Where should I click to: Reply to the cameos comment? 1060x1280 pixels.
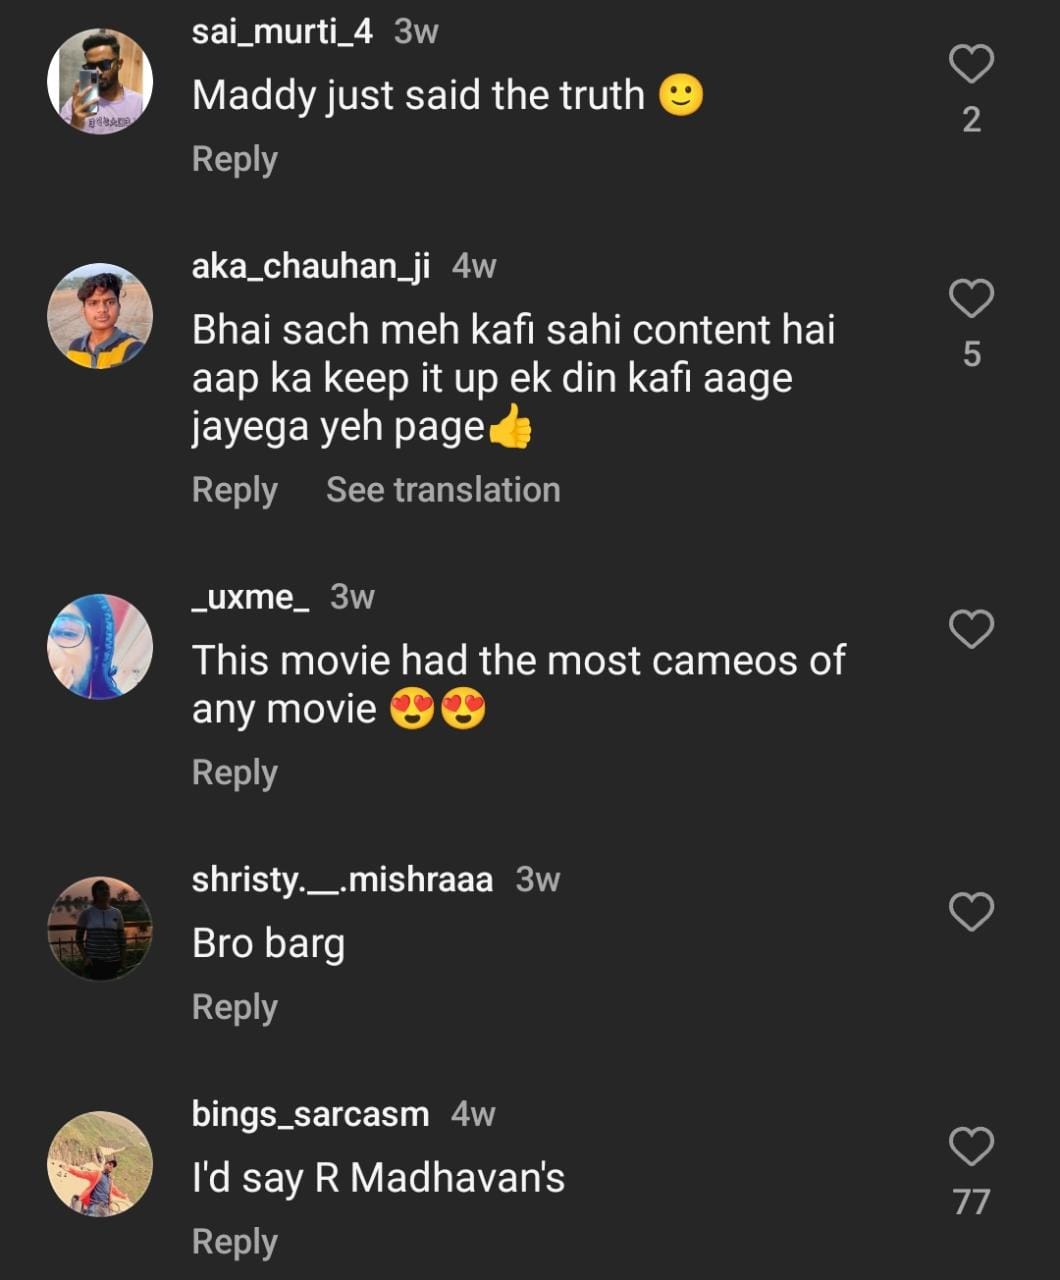pos(234,773)
